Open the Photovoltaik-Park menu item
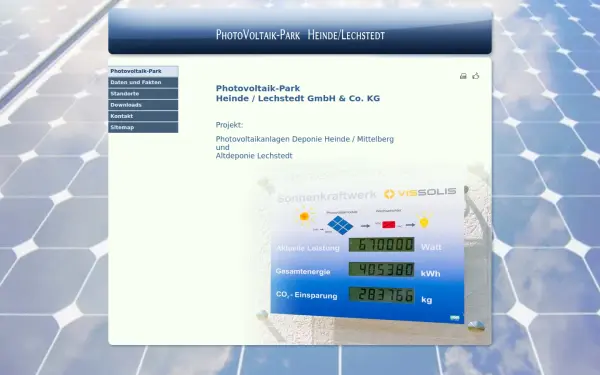The width and height of the screenshot is (600, 375). [x=143, y=71]
